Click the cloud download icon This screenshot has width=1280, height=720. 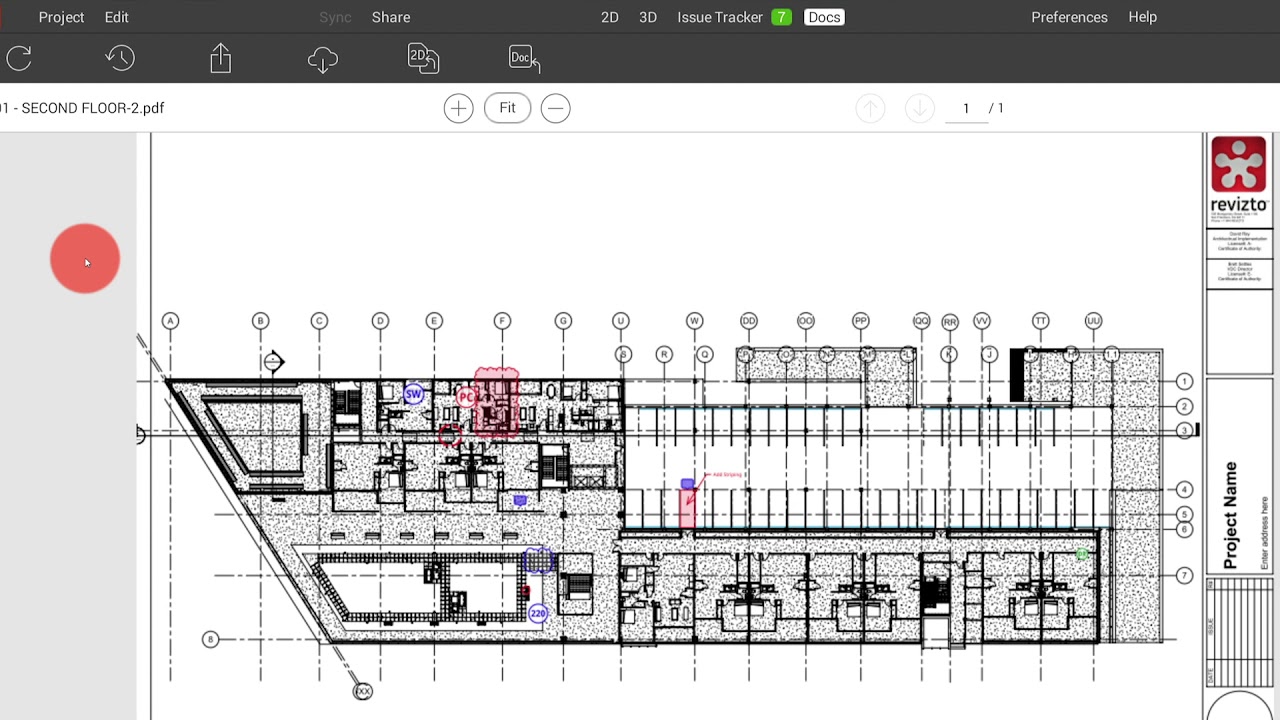click(323, 60)
